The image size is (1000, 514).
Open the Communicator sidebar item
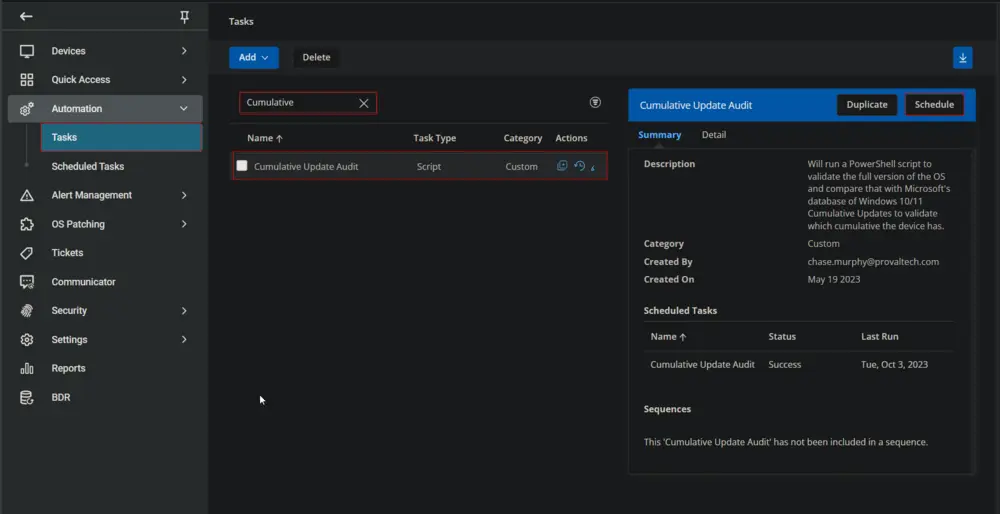(83, 282)
